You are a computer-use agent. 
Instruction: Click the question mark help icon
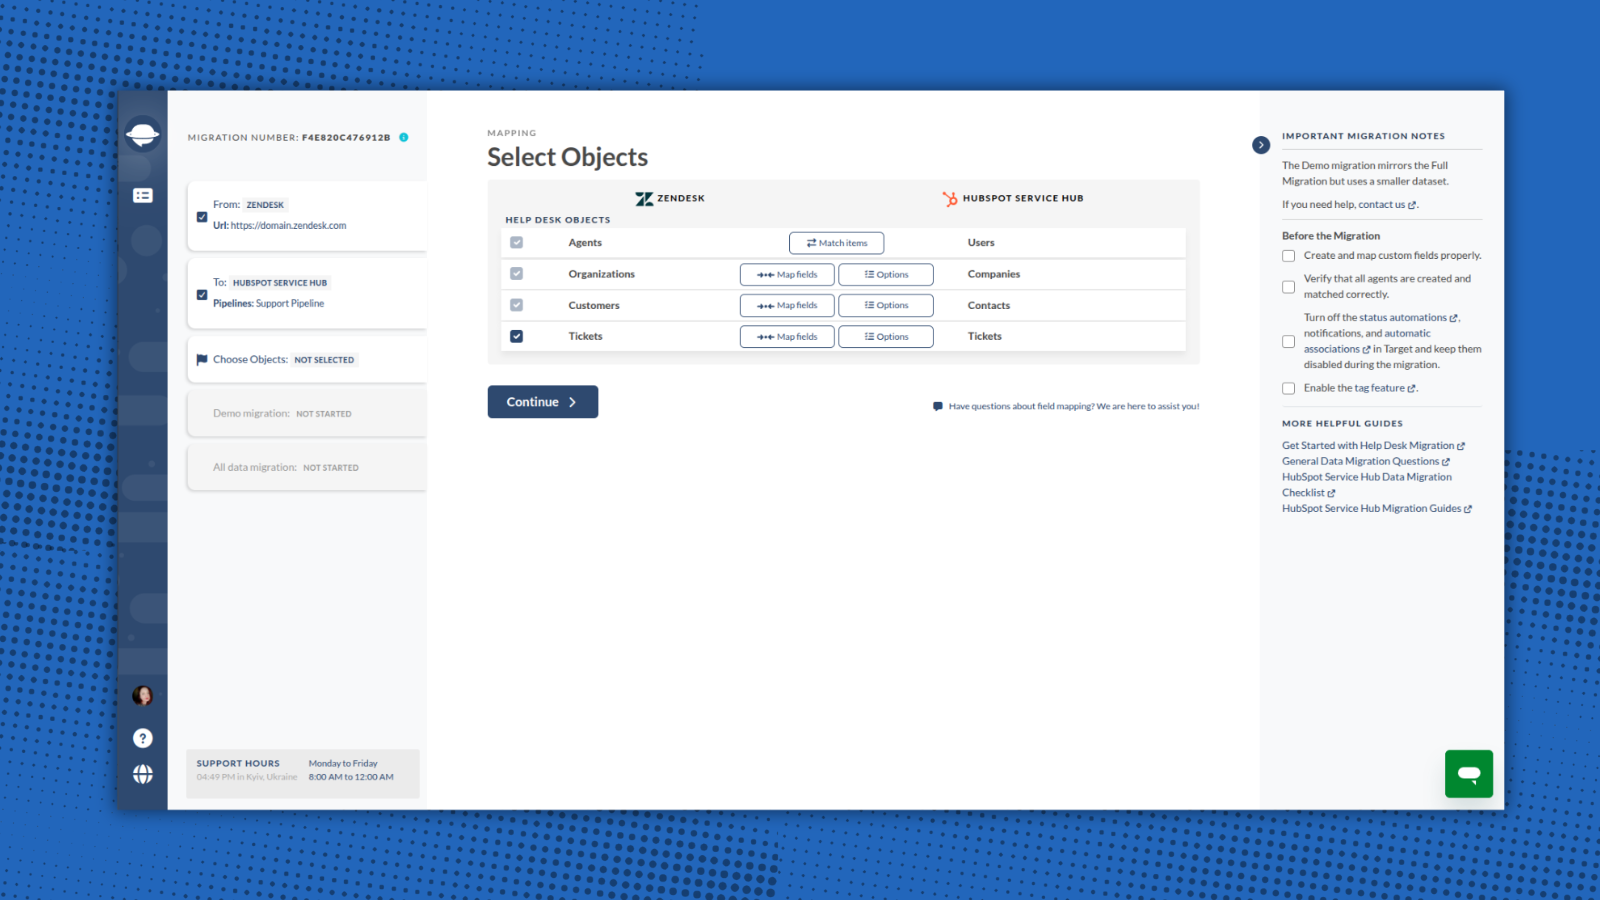(x=143, y=738)
